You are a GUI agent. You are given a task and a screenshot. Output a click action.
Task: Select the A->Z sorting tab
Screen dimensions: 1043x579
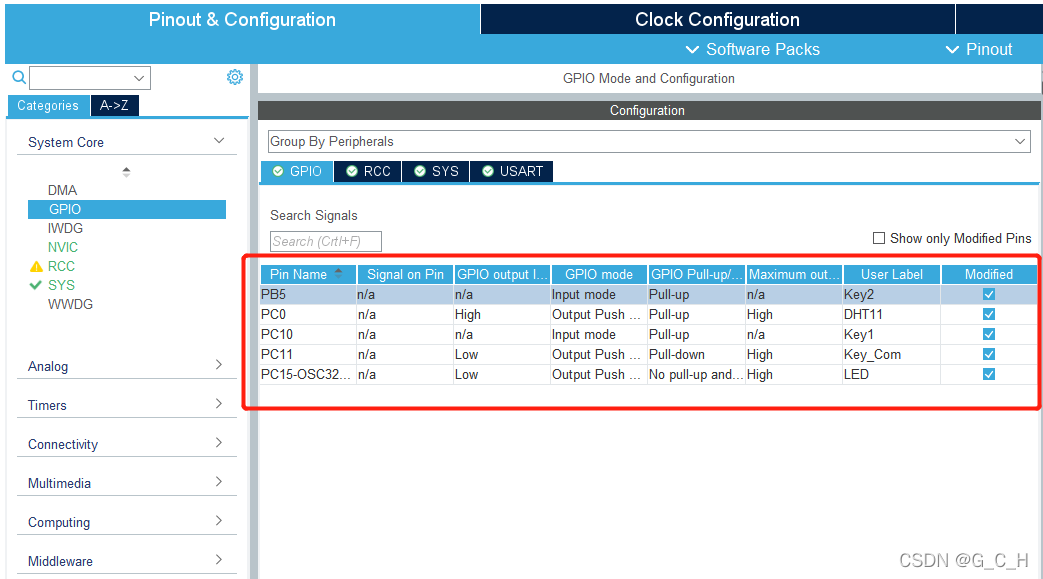pyautogui.click(x=115, y=105)
